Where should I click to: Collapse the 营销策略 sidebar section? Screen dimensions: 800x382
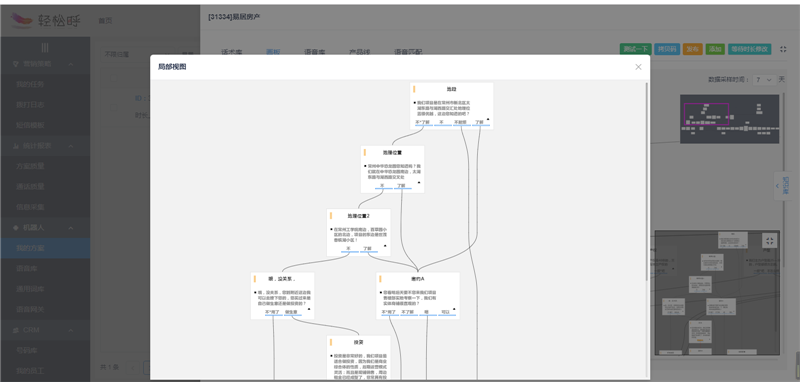(x=71, y=64)
